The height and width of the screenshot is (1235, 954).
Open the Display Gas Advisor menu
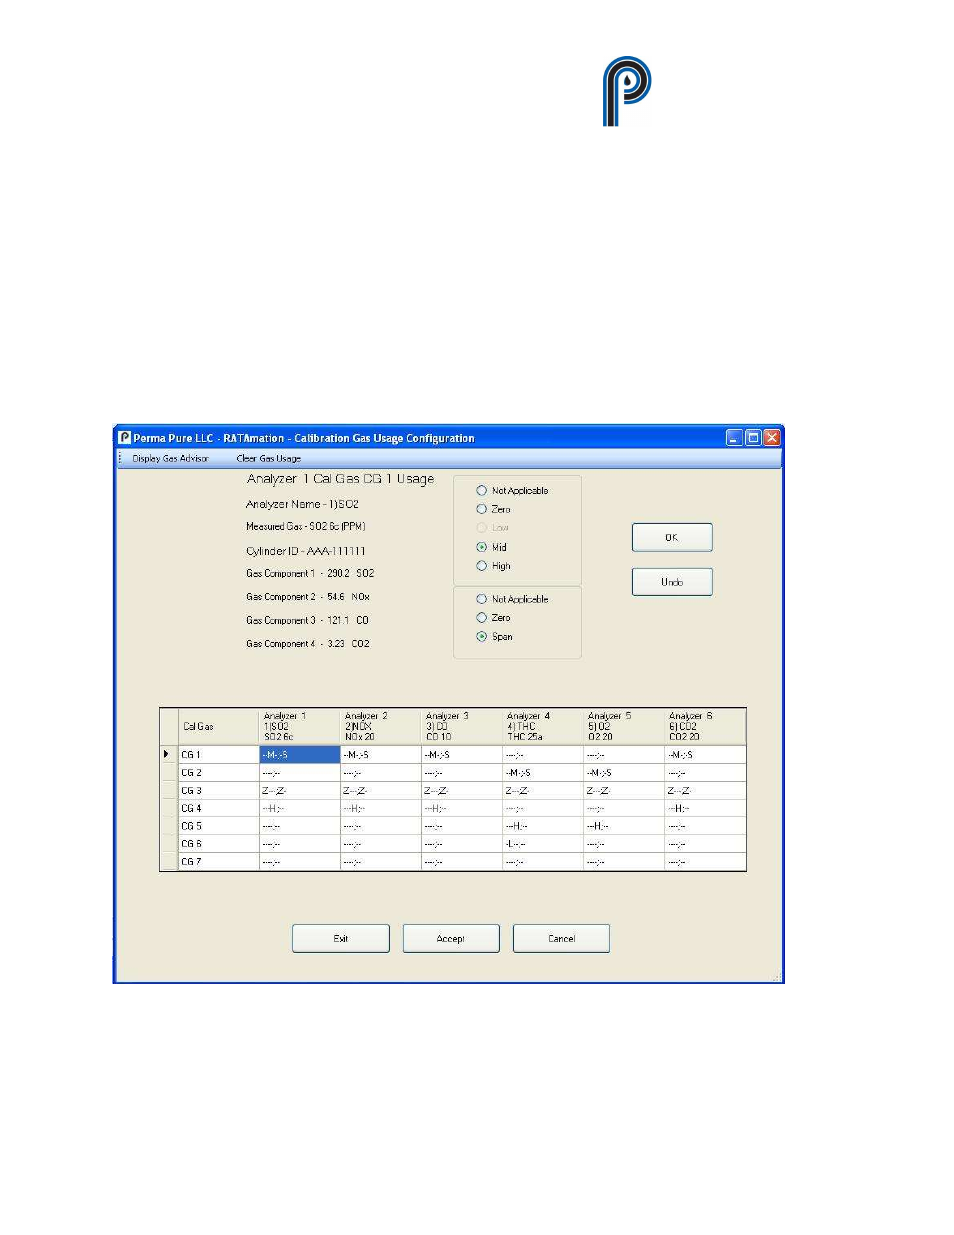[x=170, y=458]
